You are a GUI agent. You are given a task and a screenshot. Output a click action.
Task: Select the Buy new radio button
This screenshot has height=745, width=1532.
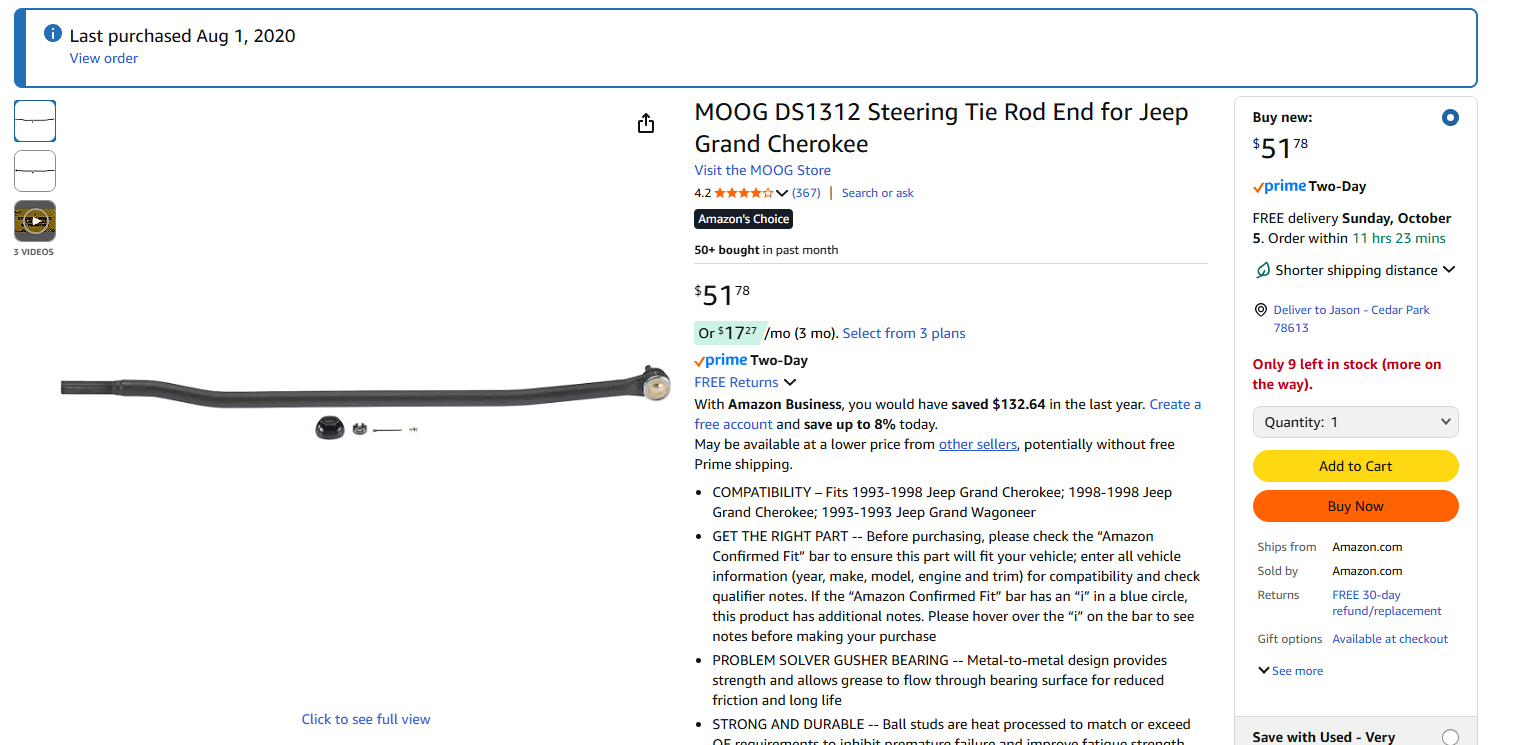click(x=1450, y=118)
